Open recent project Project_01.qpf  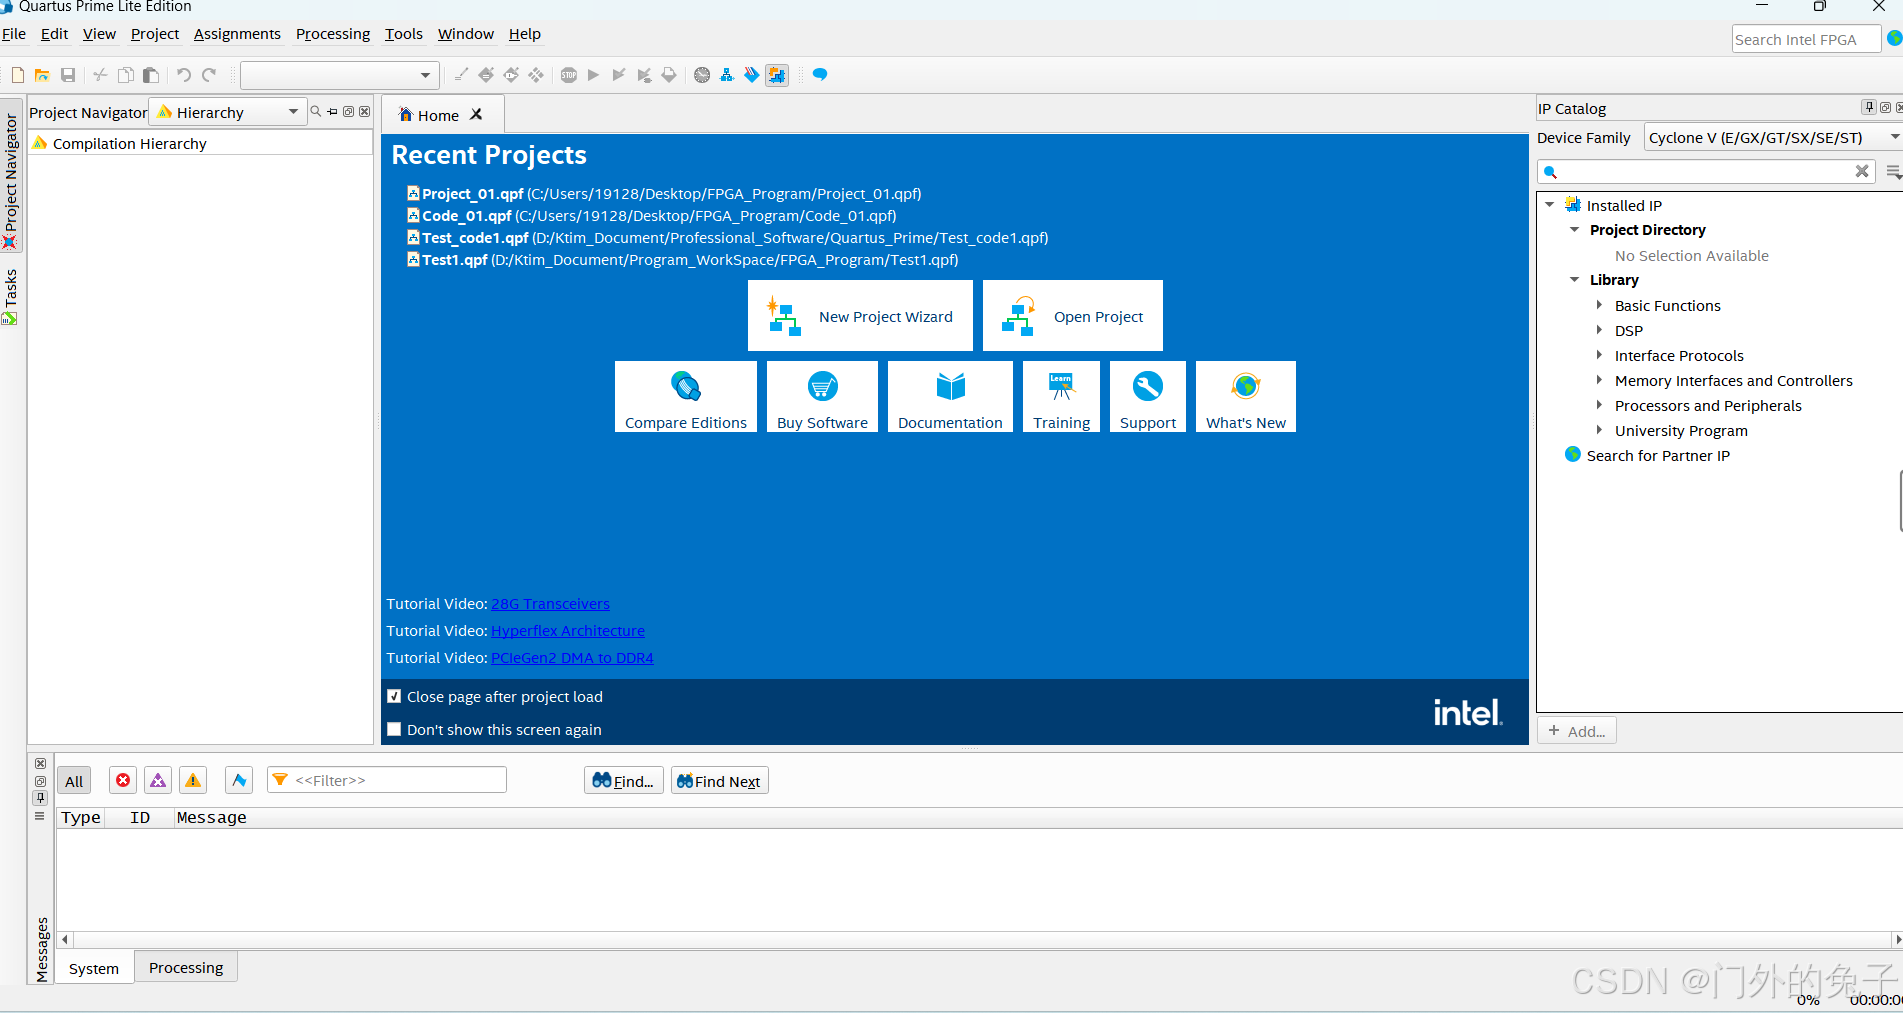pos(664,194)
